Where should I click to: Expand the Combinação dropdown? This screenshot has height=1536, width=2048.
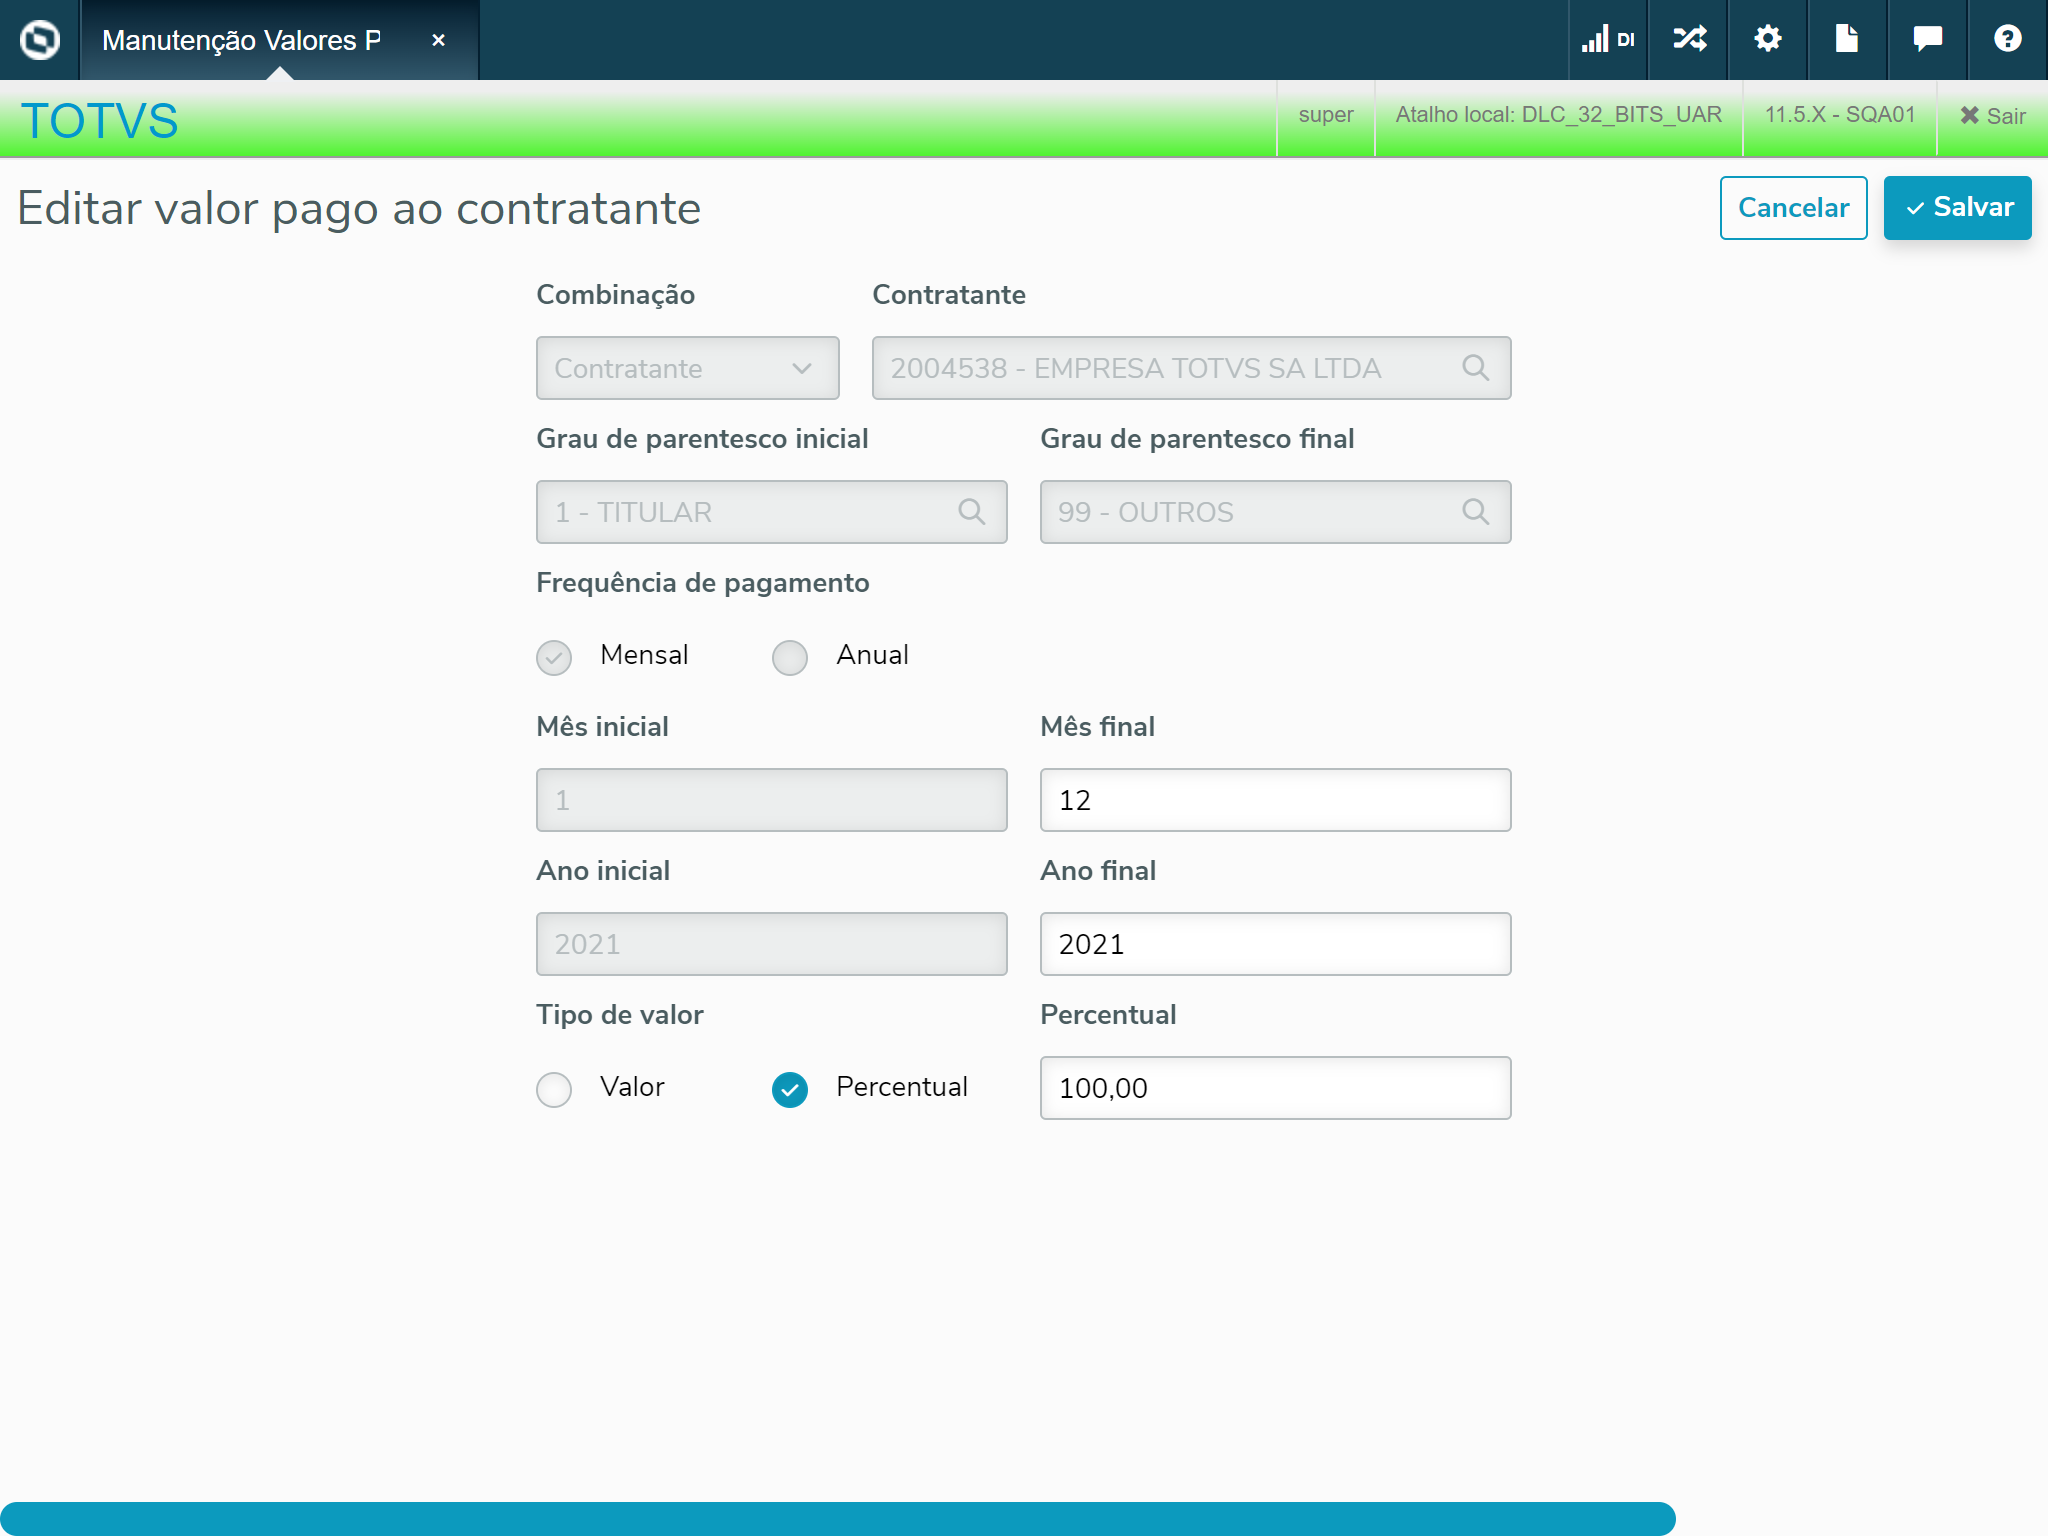pyautogui.click(x=687, y=368)
